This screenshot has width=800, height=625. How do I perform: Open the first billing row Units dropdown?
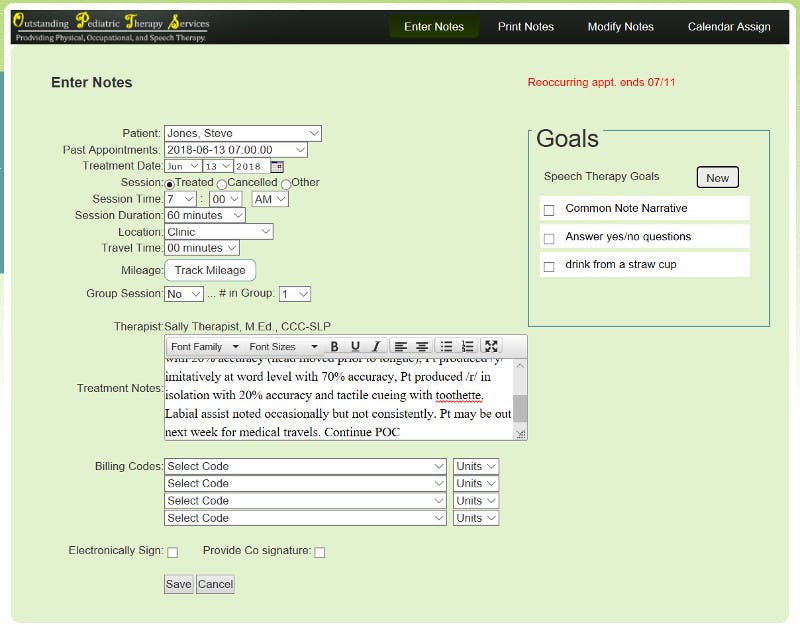click(x=476, y=466)
